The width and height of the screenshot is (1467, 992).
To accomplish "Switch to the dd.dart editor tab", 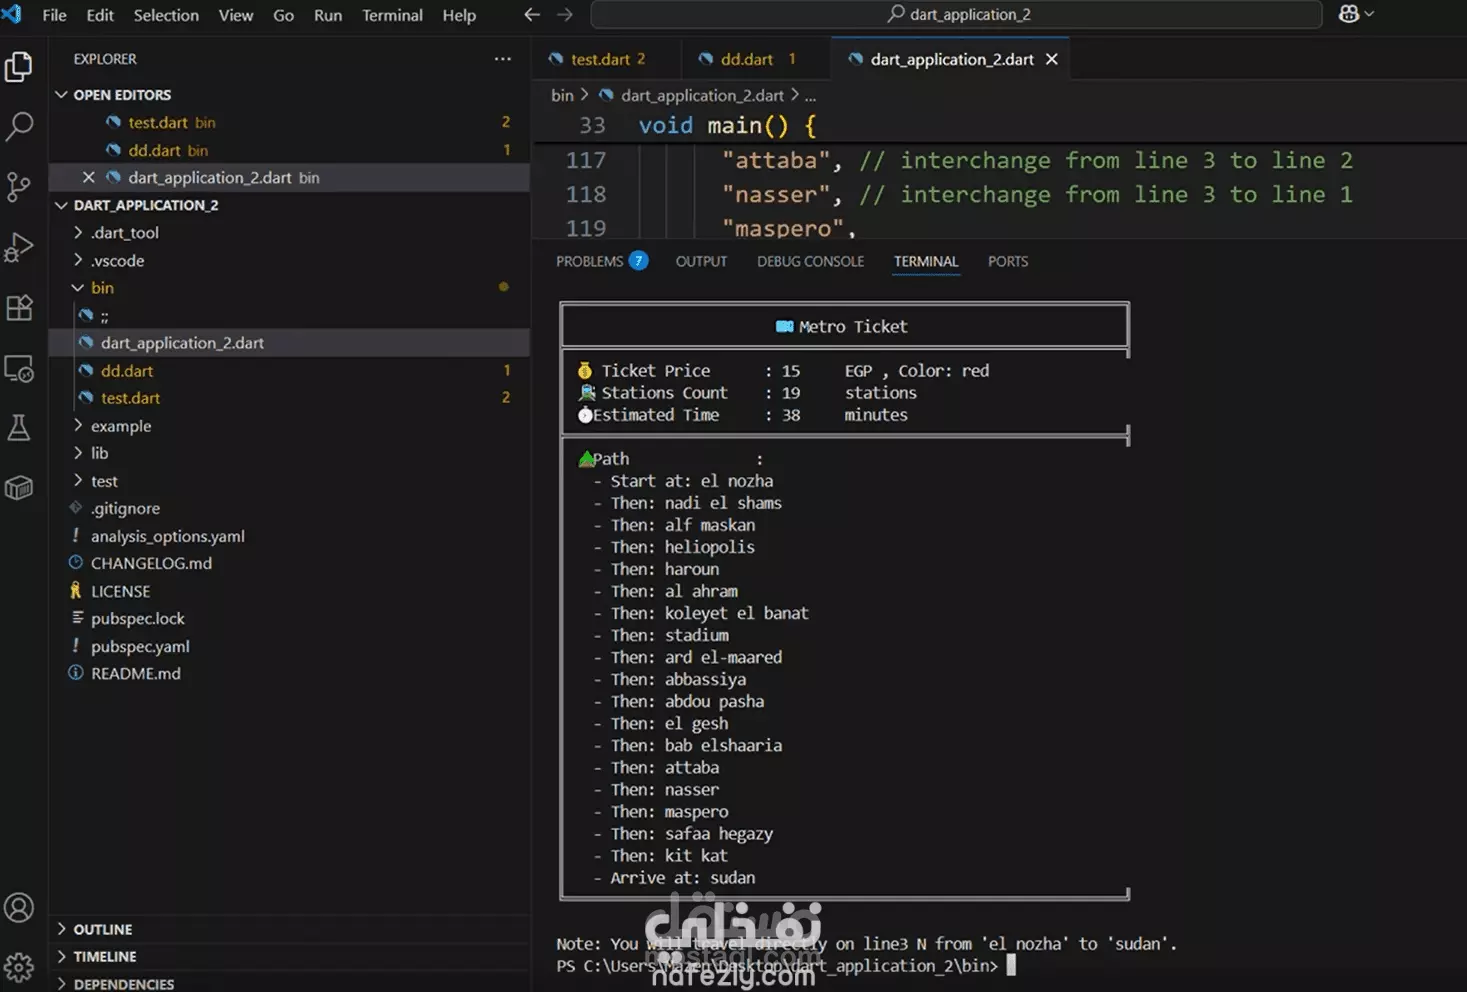I will (x=756, y=59).
